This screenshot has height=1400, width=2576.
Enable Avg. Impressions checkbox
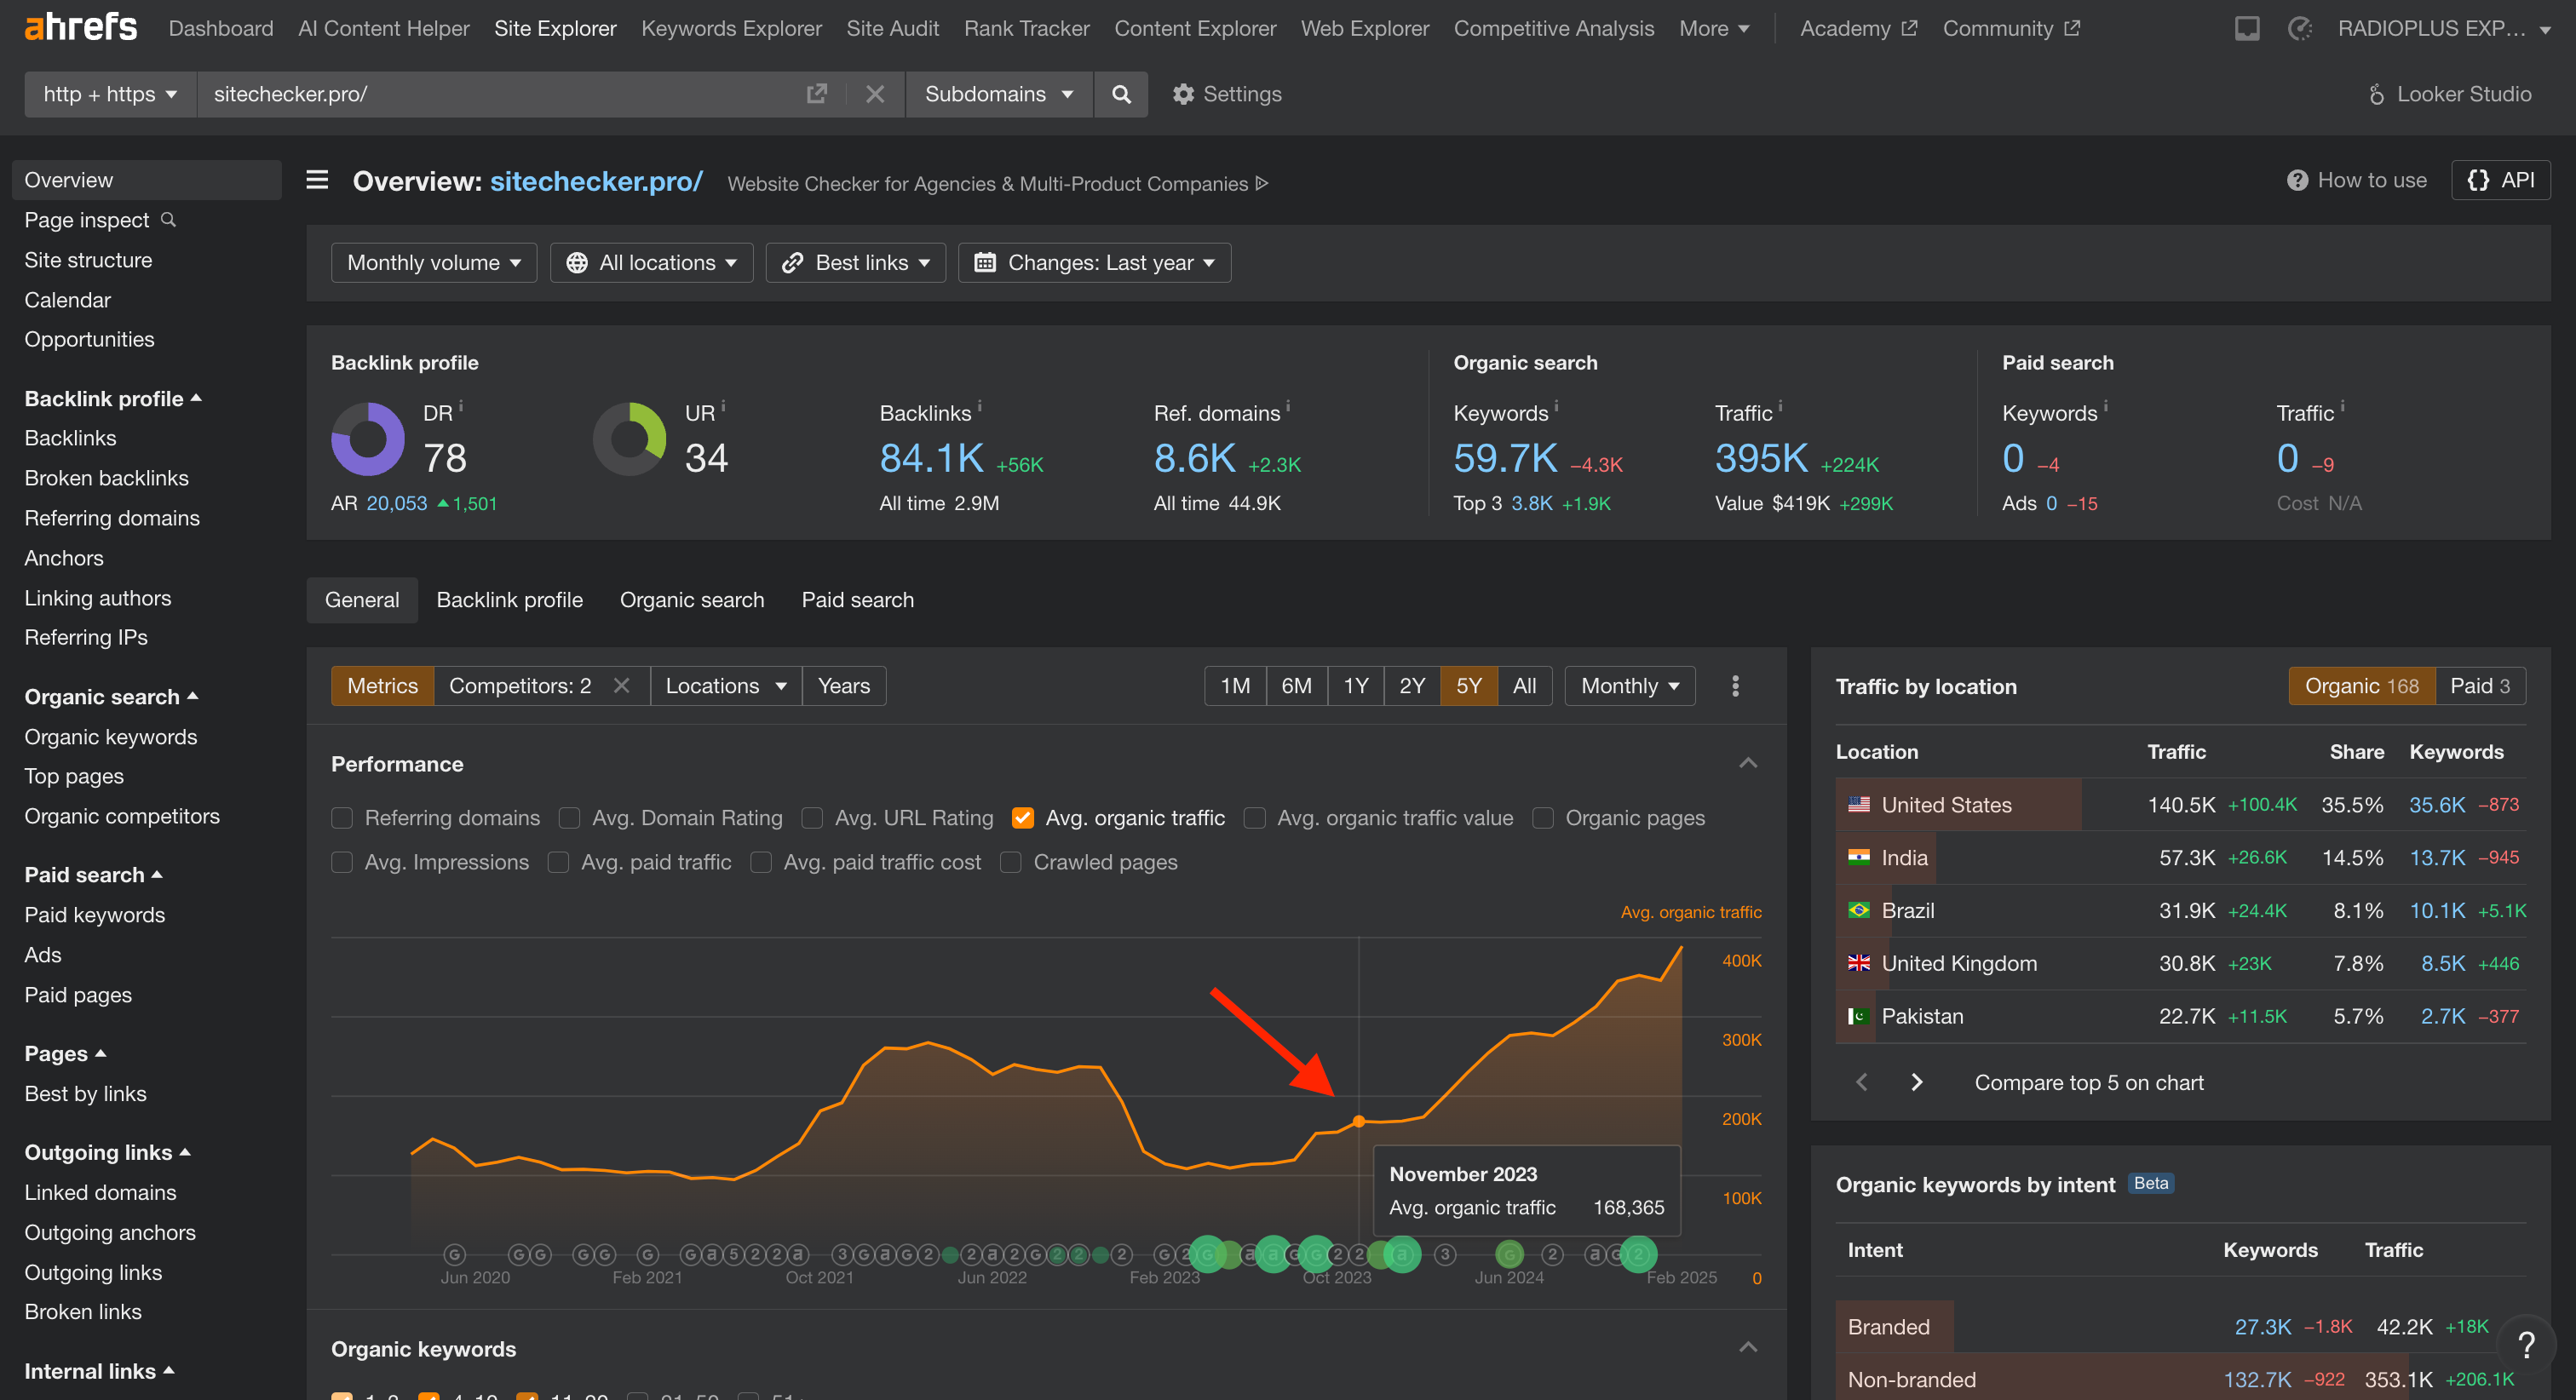pyautogui.click(x=342, y=862)
